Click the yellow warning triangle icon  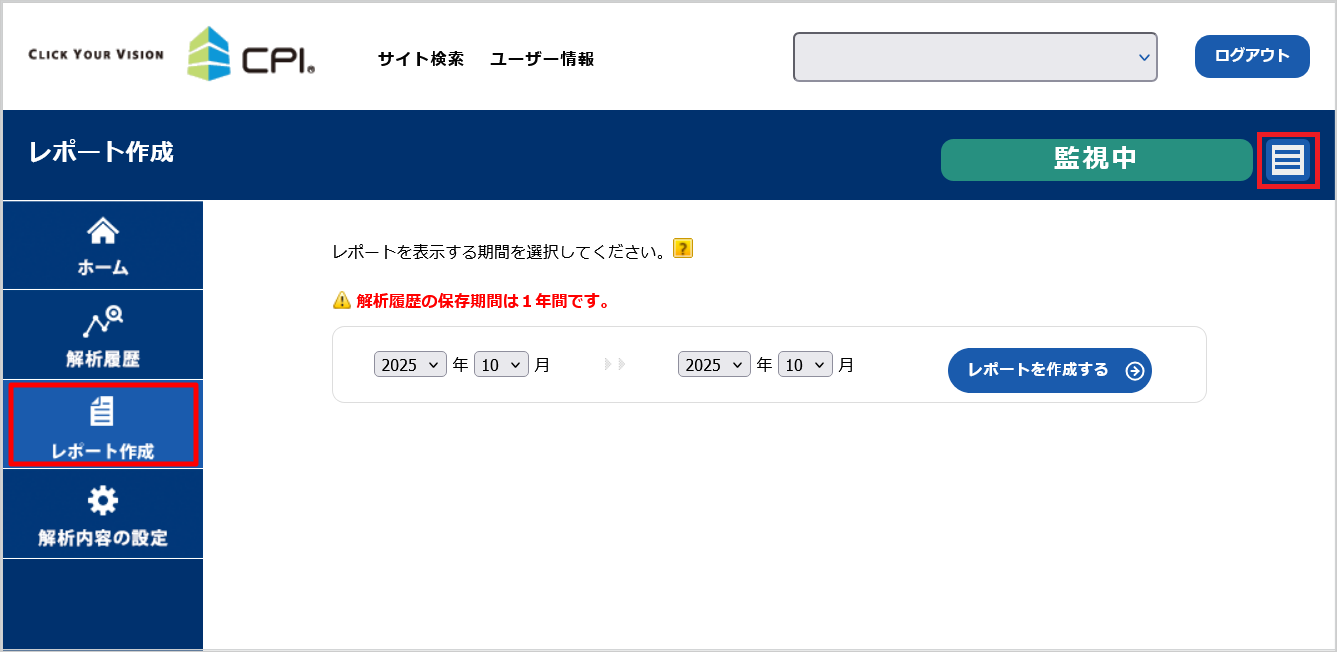point(342,300)
